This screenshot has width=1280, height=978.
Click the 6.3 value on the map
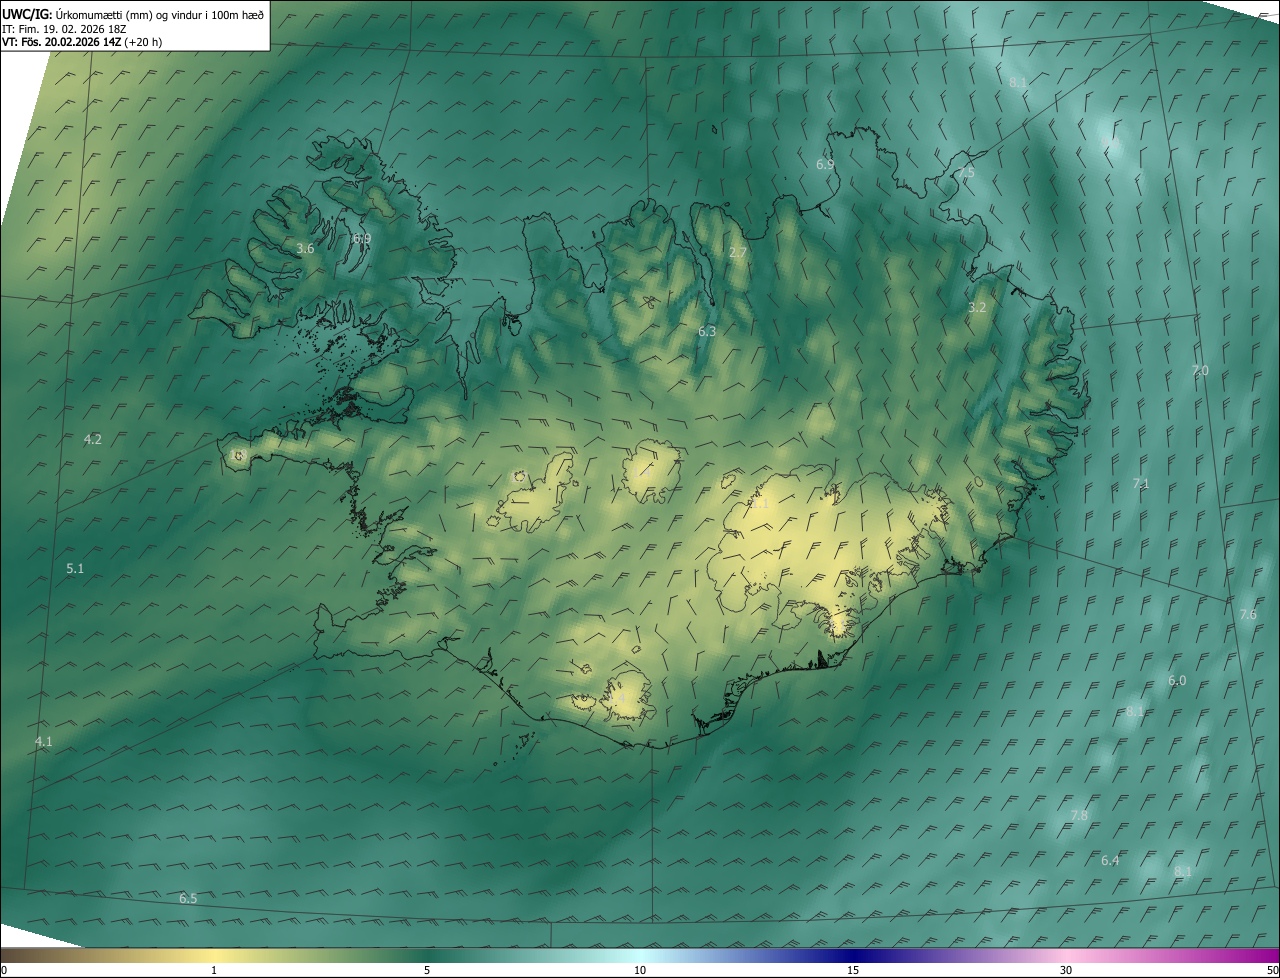[707, 331]
